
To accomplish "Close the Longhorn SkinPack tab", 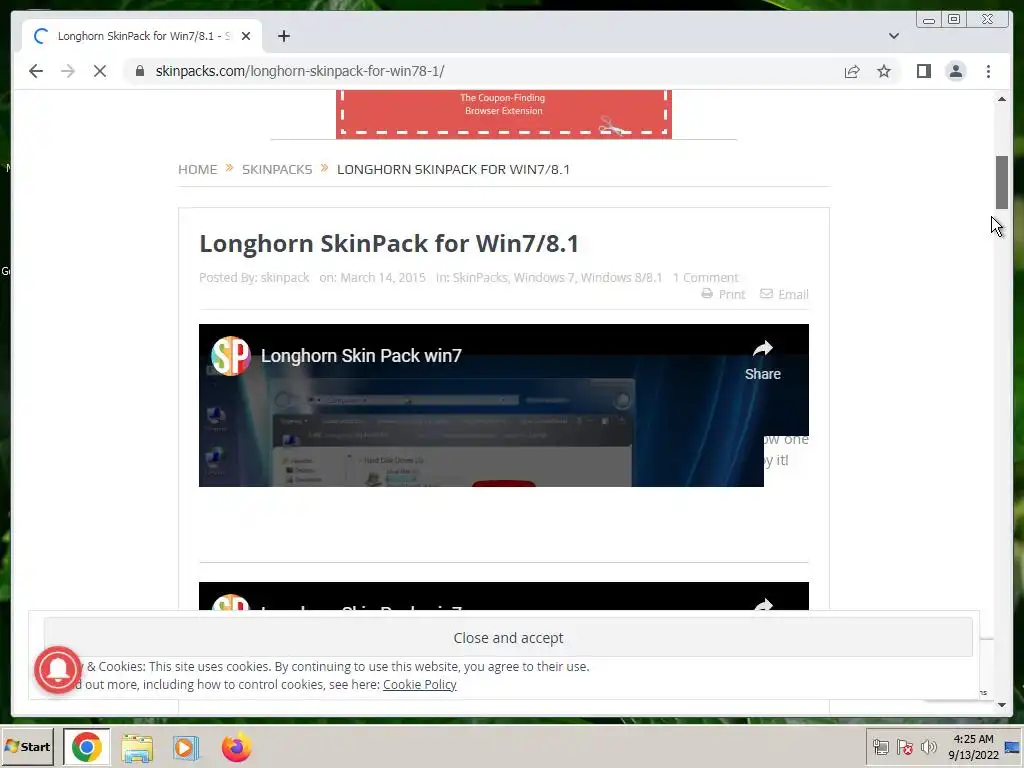I will coord(246,36).
